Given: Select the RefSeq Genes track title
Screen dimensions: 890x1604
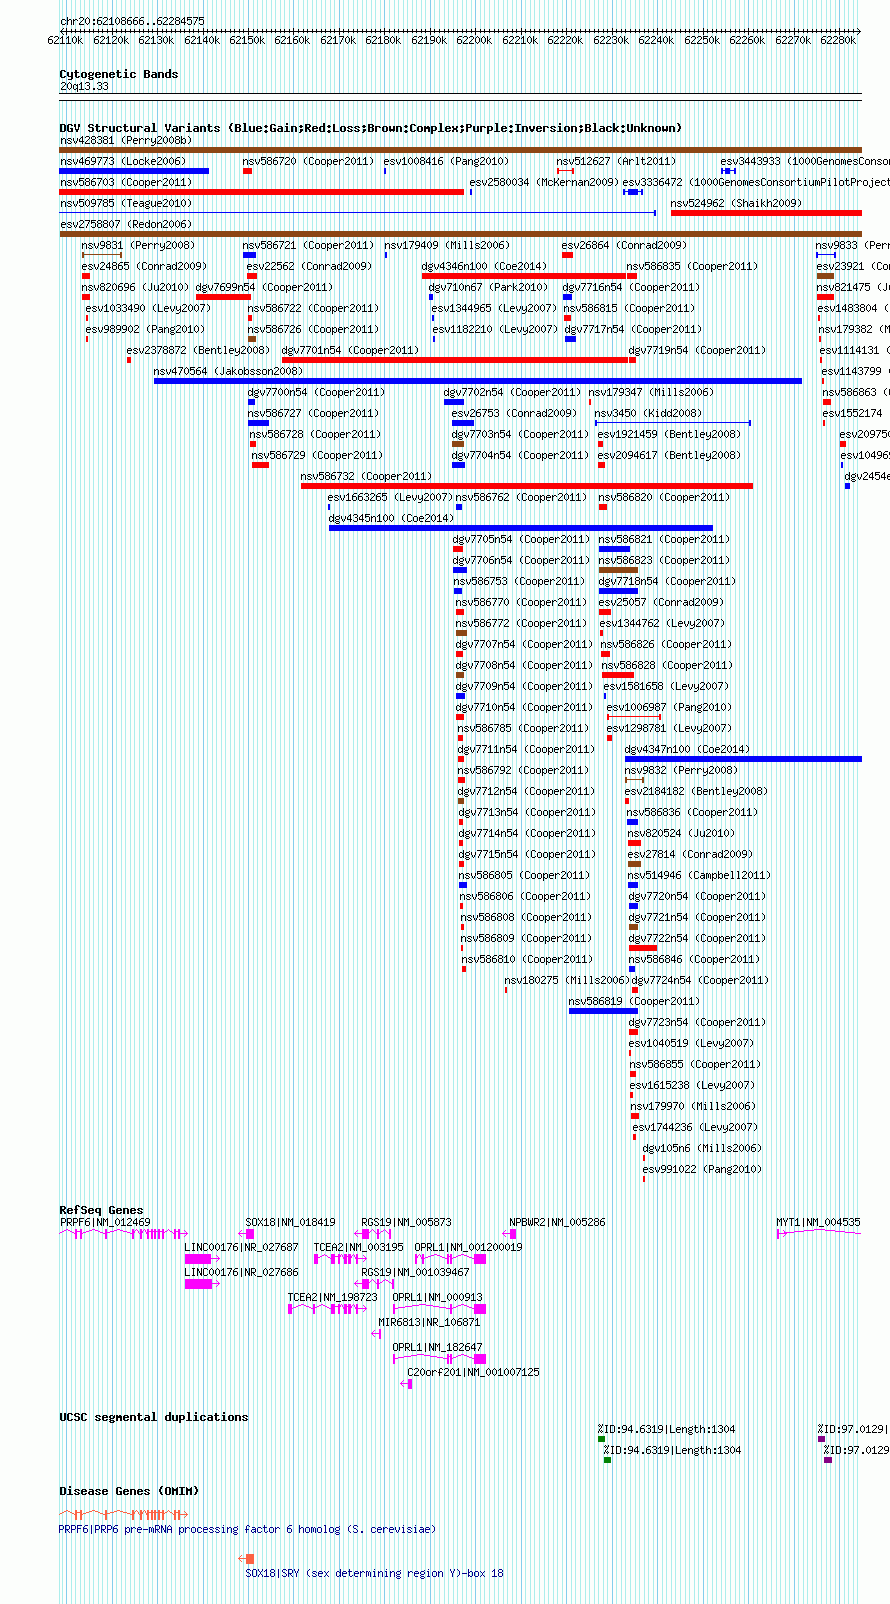Looking at the screenshot, I should pyautogui.click(x=101, y=1210).
